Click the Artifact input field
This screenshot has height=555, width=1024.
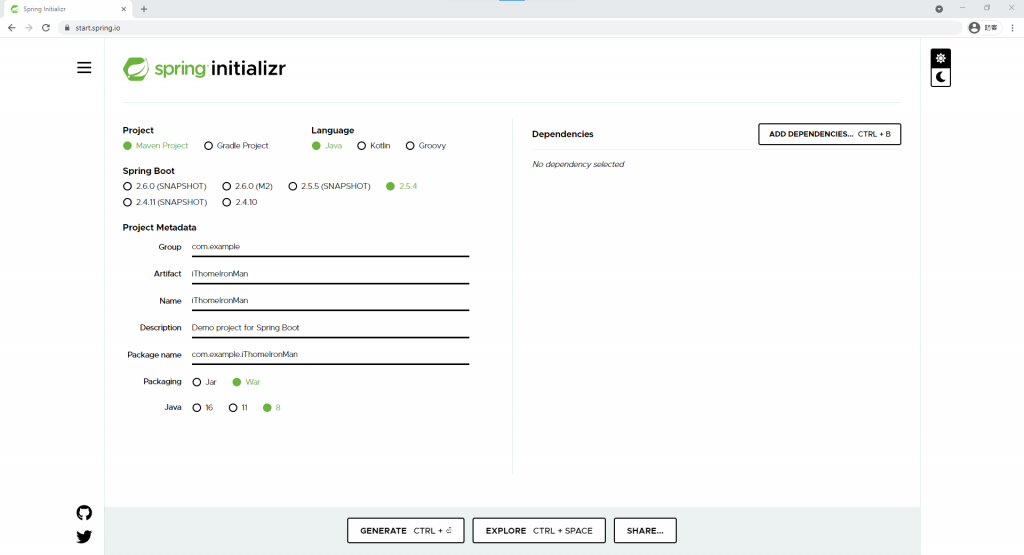330,274
